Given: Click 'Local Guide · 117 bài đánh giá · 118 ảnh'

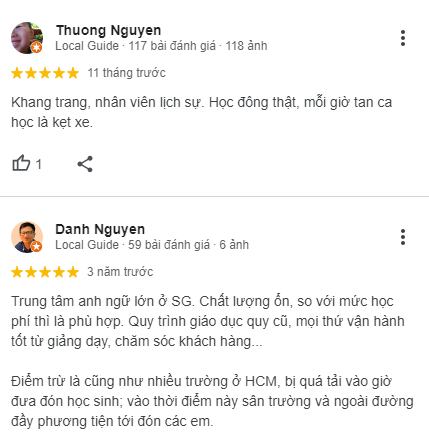Looking at the screenshot, I should (x=161, y=46).
